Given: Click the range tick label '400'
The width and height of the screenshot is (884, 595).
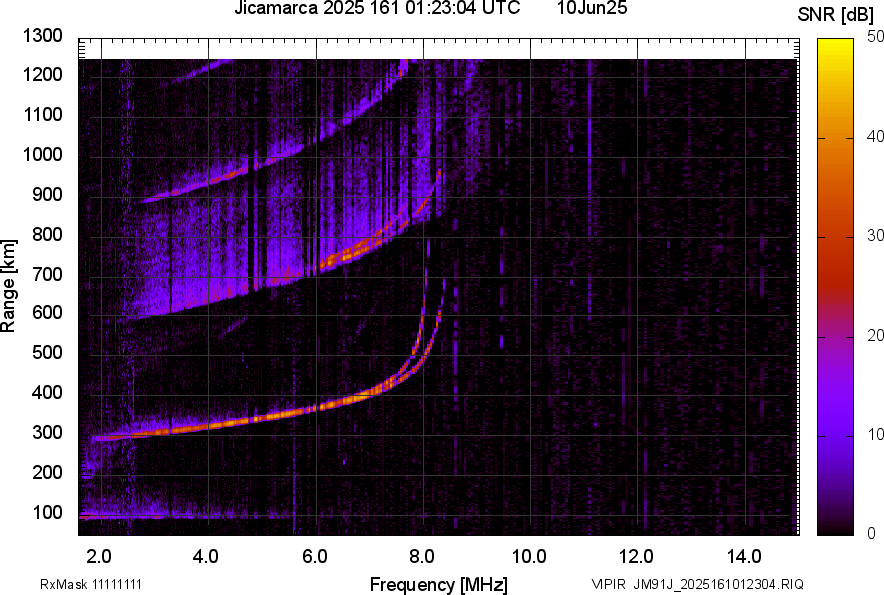Looking at the screenshot, I should tap(47, 392).
